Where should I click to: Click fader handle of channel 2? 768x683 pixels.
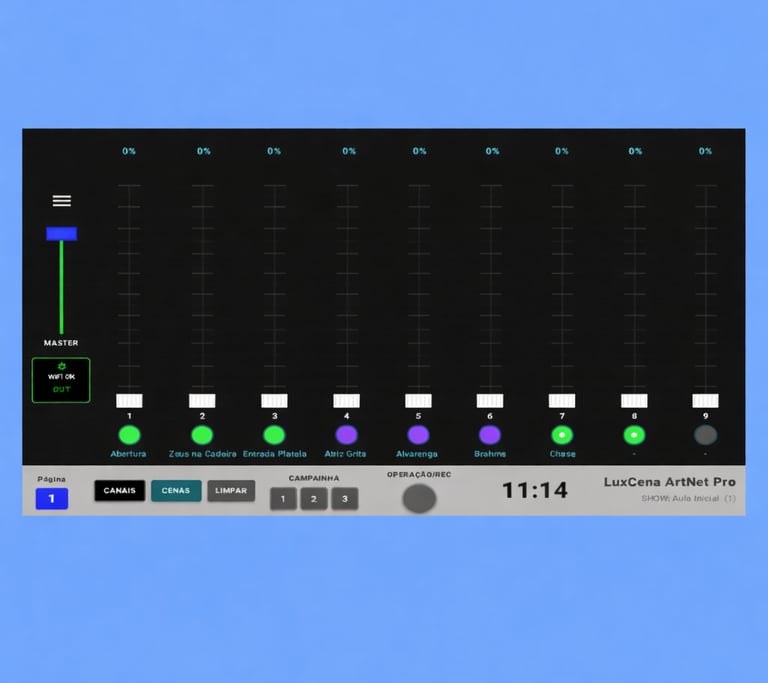click(x=202, y=401)
